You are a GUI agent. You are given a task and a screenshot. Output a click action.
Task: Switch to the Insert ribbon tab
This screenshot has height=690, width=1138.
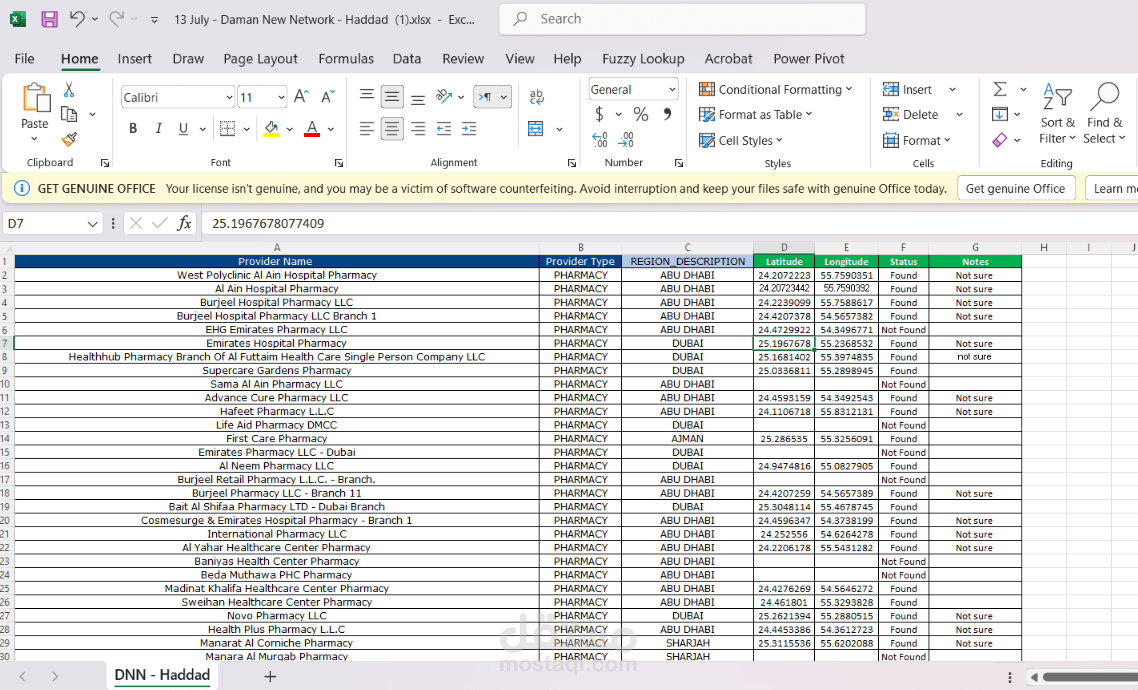coord(134,59)
